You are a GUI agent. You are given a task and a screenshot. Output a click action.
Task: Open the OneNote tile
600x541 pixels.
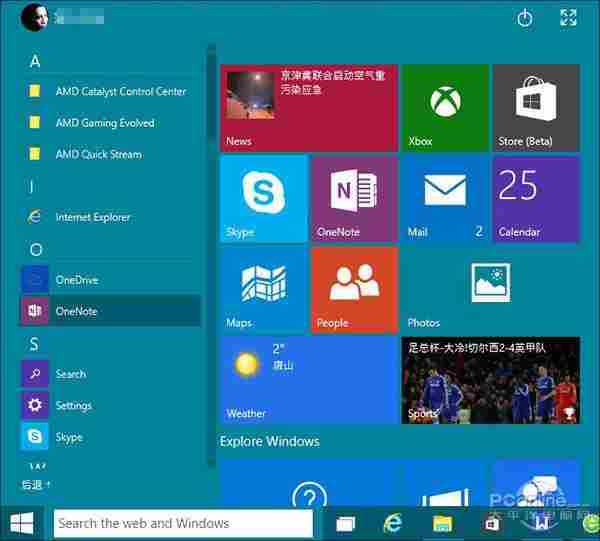[x=354, y=199]
